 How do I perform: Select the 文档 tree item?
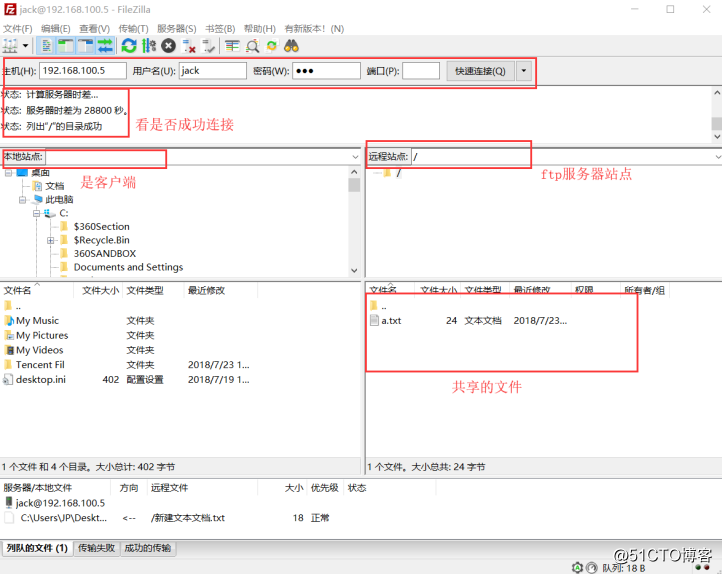click(x=55, y=186)
